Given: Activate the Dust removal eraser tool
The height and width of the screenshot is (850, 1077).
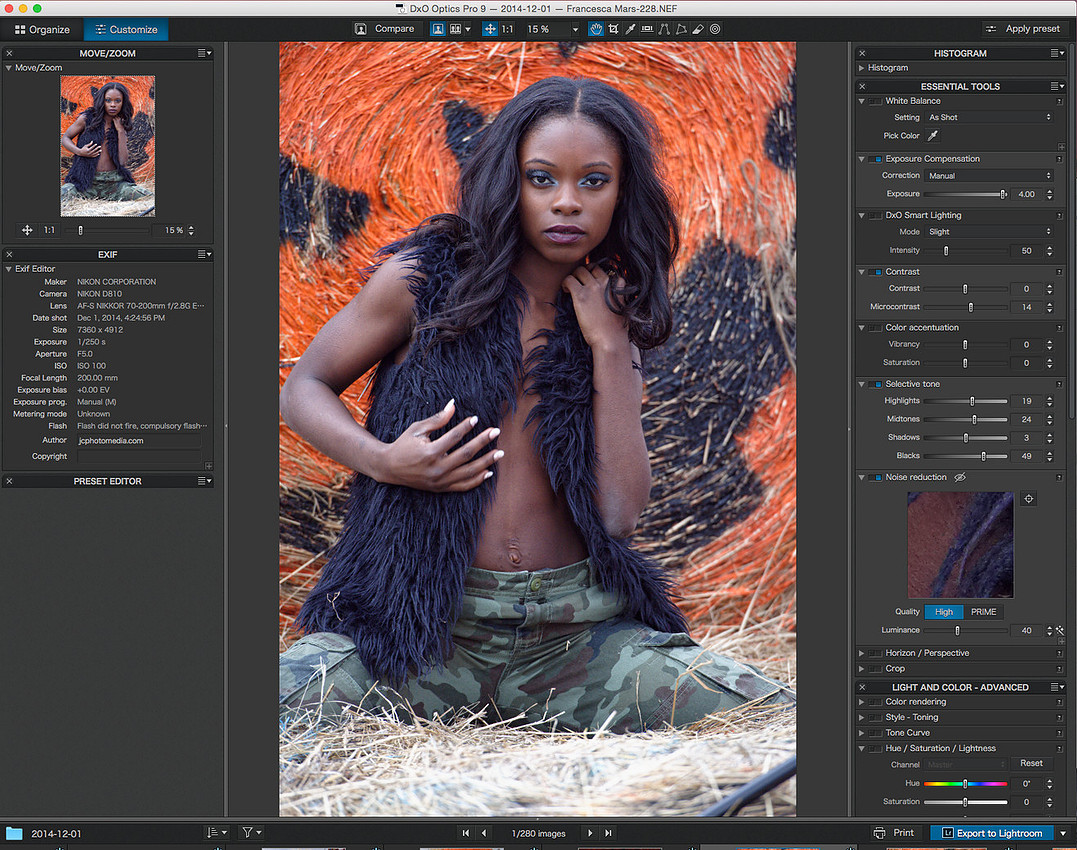Looking at the screenshot, I should coord(698,29).
